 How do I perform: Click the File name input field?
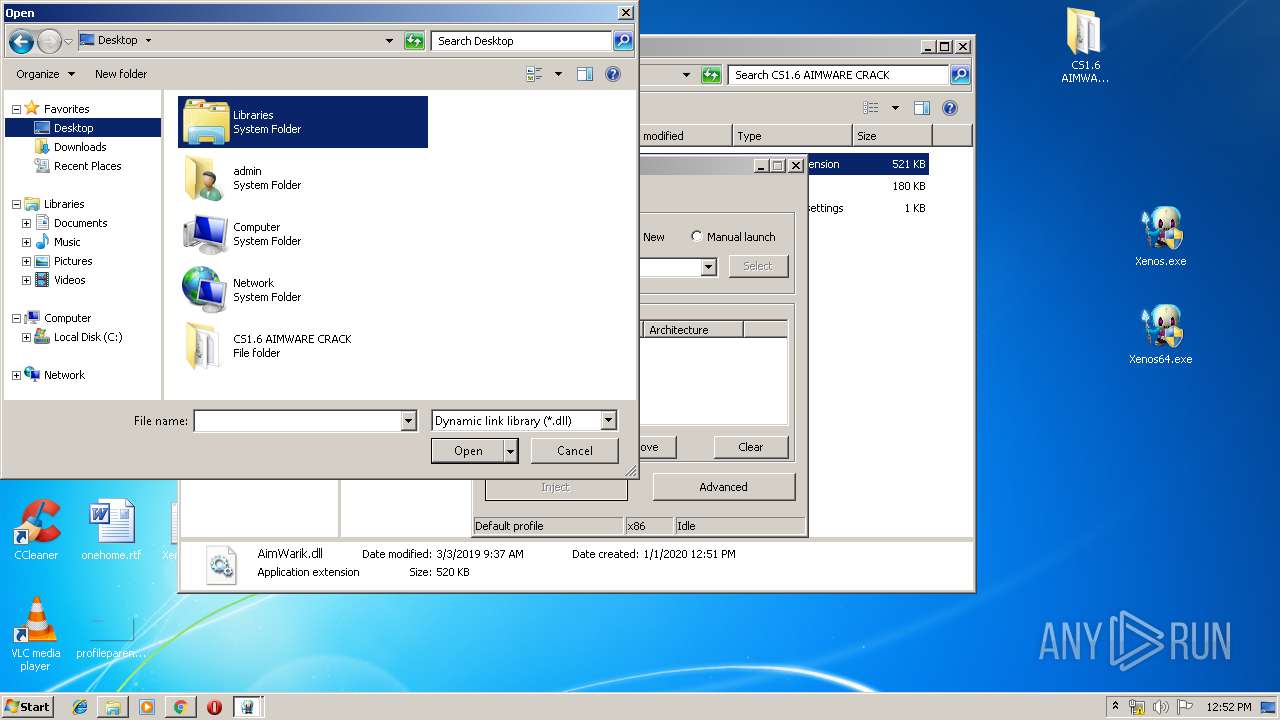[x=297, y=421]
